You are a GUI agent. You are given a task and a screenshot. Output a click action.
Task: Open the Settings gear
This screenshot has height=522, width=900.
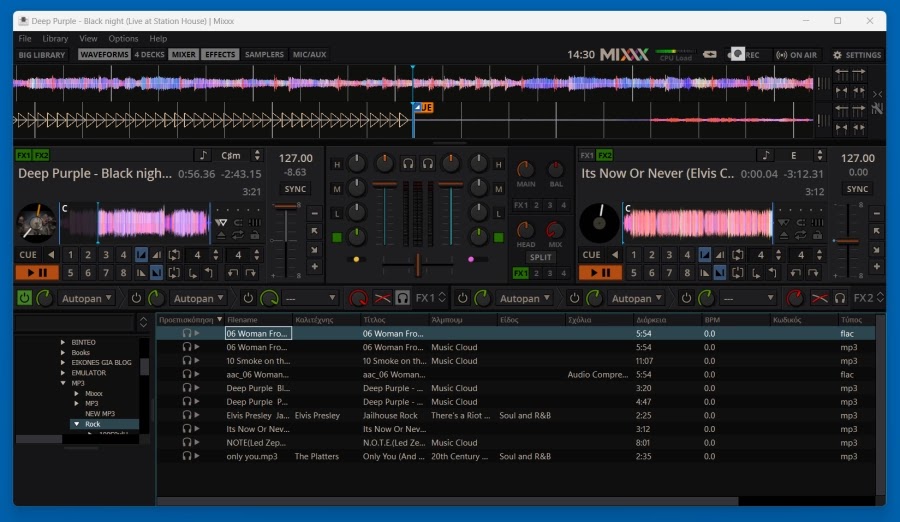point(857,55)
